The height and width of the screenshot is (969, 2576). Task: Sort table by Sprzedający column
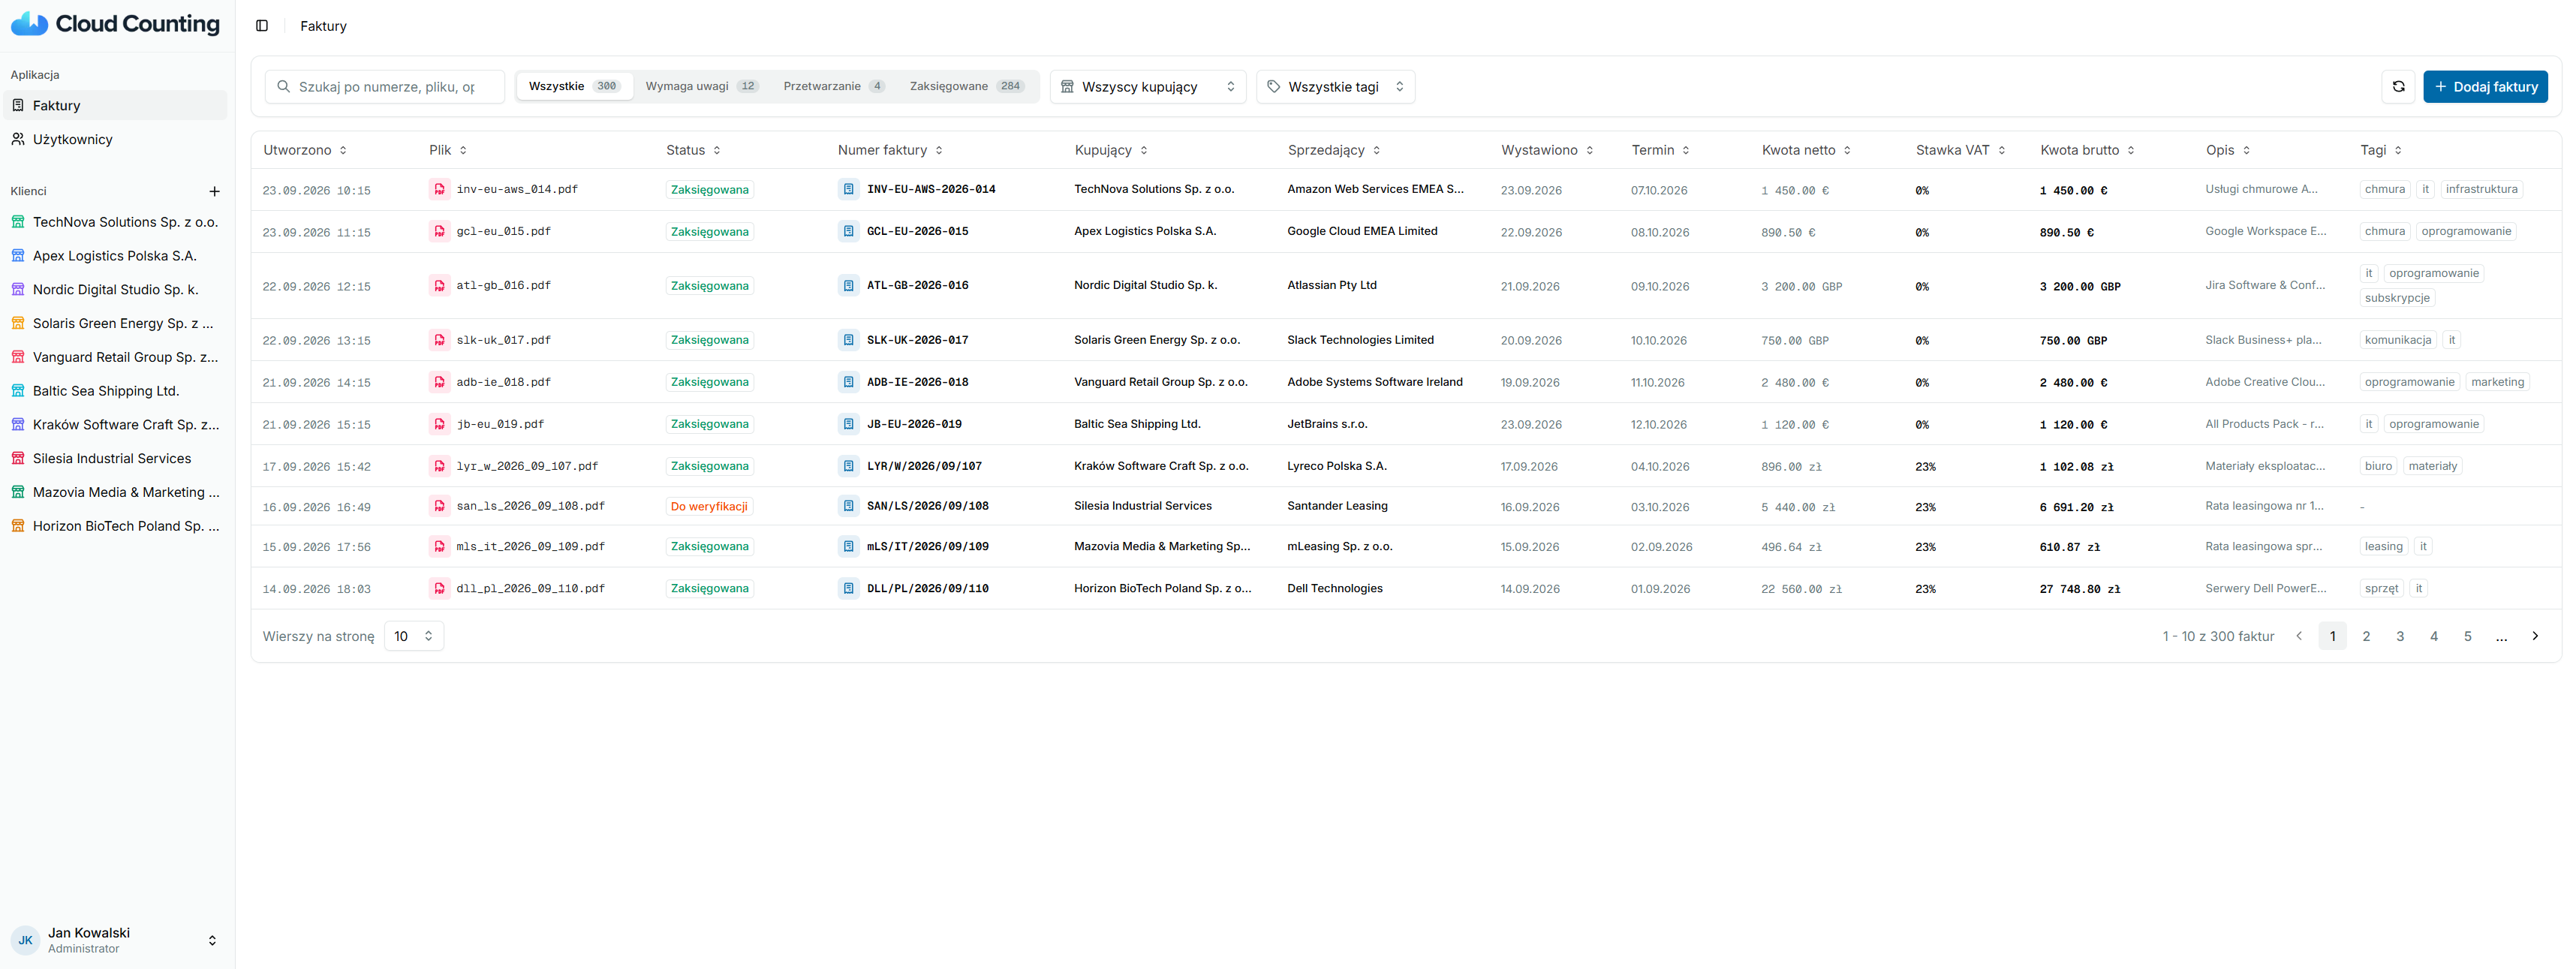(1334, 150)
